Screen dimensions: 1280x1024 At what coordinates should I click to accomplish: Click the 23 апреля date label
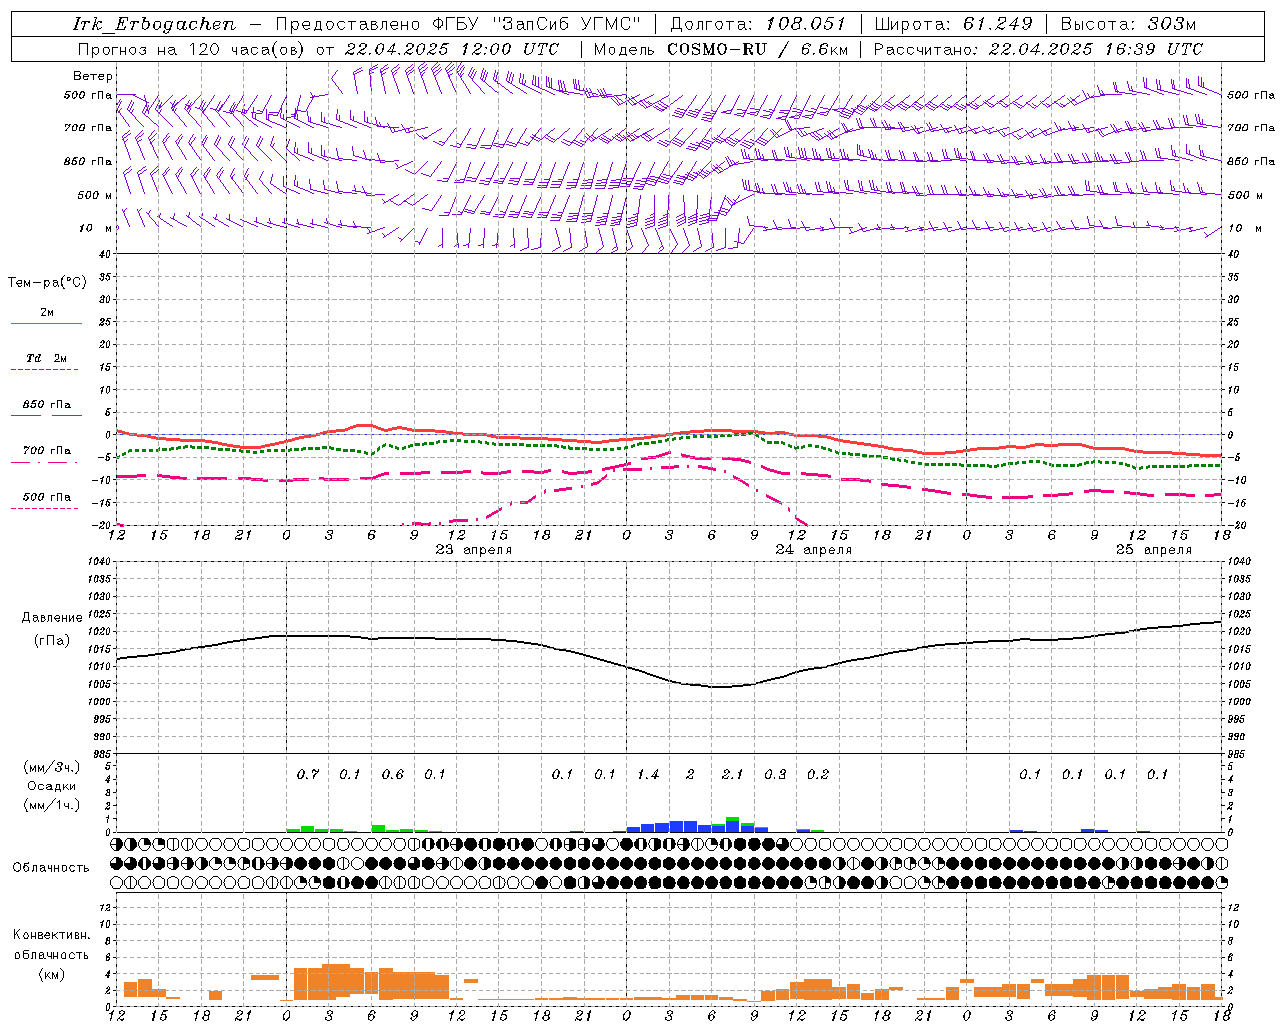[473, 550]
